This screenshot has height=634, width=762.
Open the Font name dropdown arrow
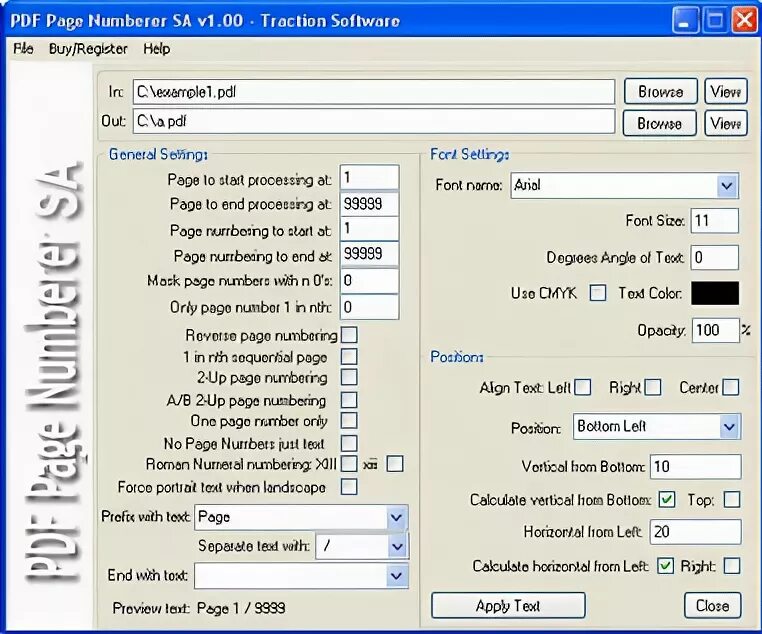click(727, 186)
